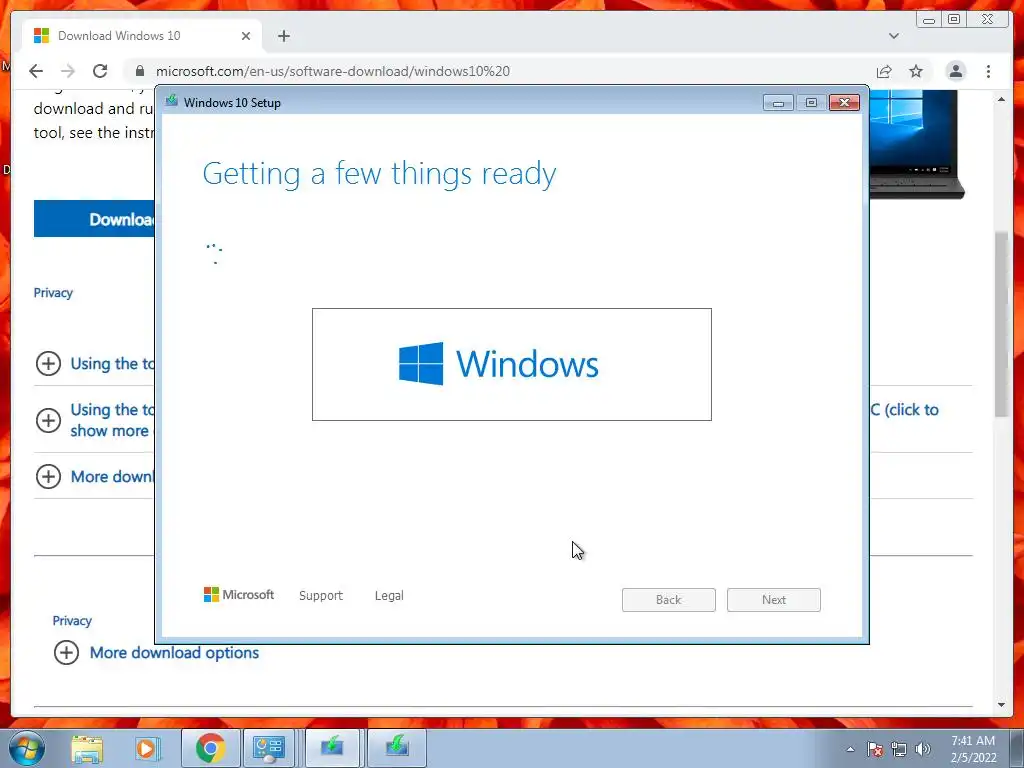Open the lower Privacy link on the webpage
This screenshot has height=768, width=1024.
(72, 620)
